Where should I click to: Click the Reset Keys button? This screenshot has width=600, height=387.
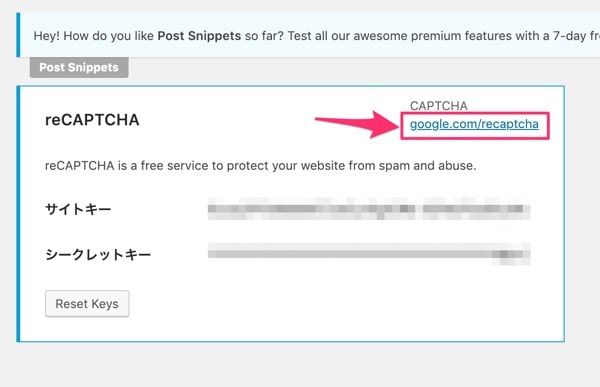pyautogui.click(x=87, y=304)
